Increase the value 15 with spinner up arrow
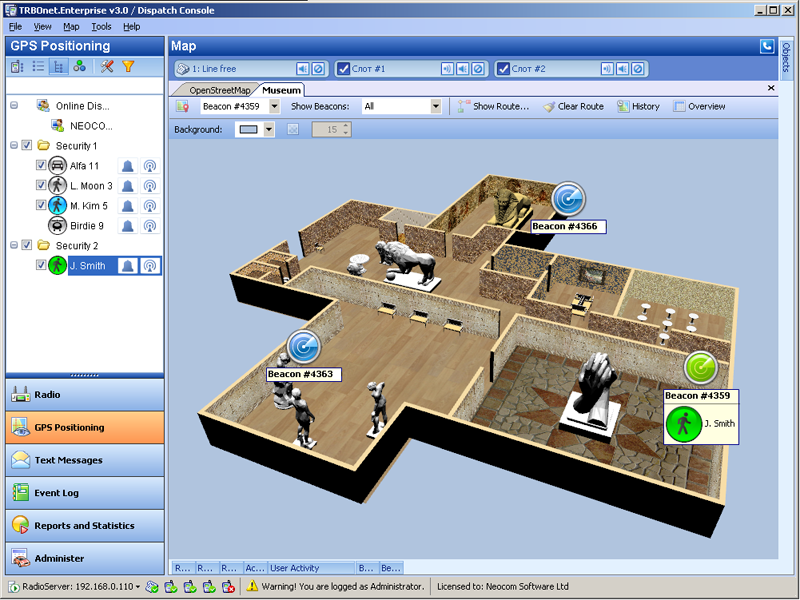This screenshot has width=800, height=600. pos(345,126)
